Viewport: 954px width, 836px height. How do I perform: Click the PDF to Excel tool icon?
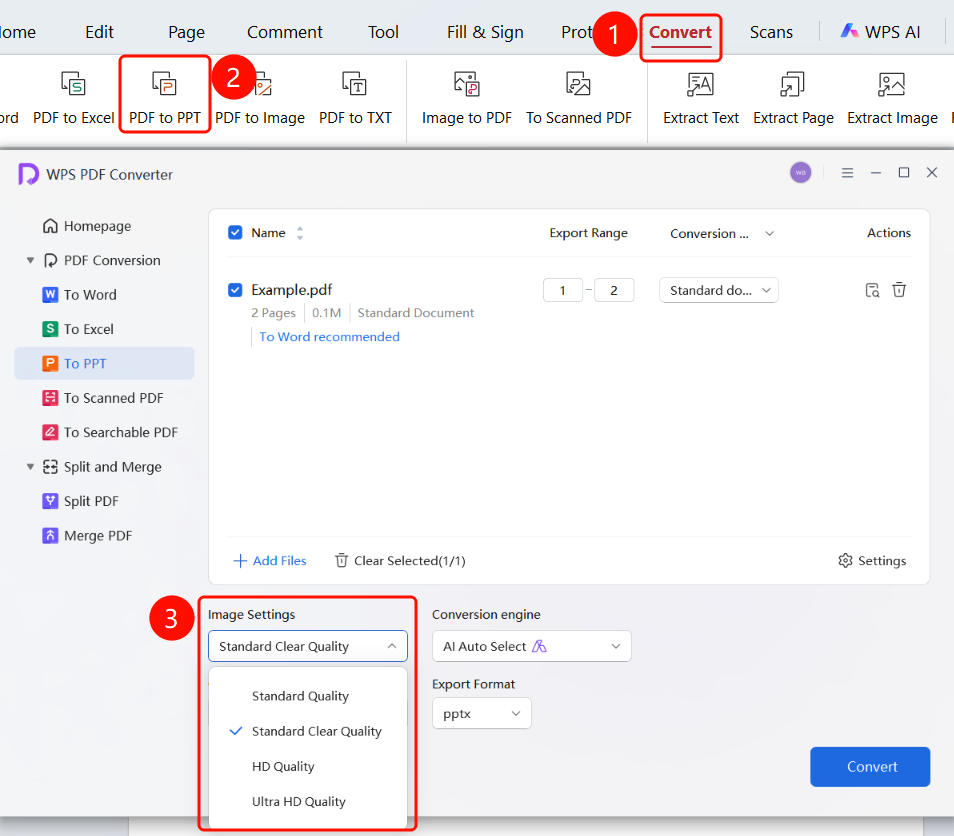pos(73,84)
